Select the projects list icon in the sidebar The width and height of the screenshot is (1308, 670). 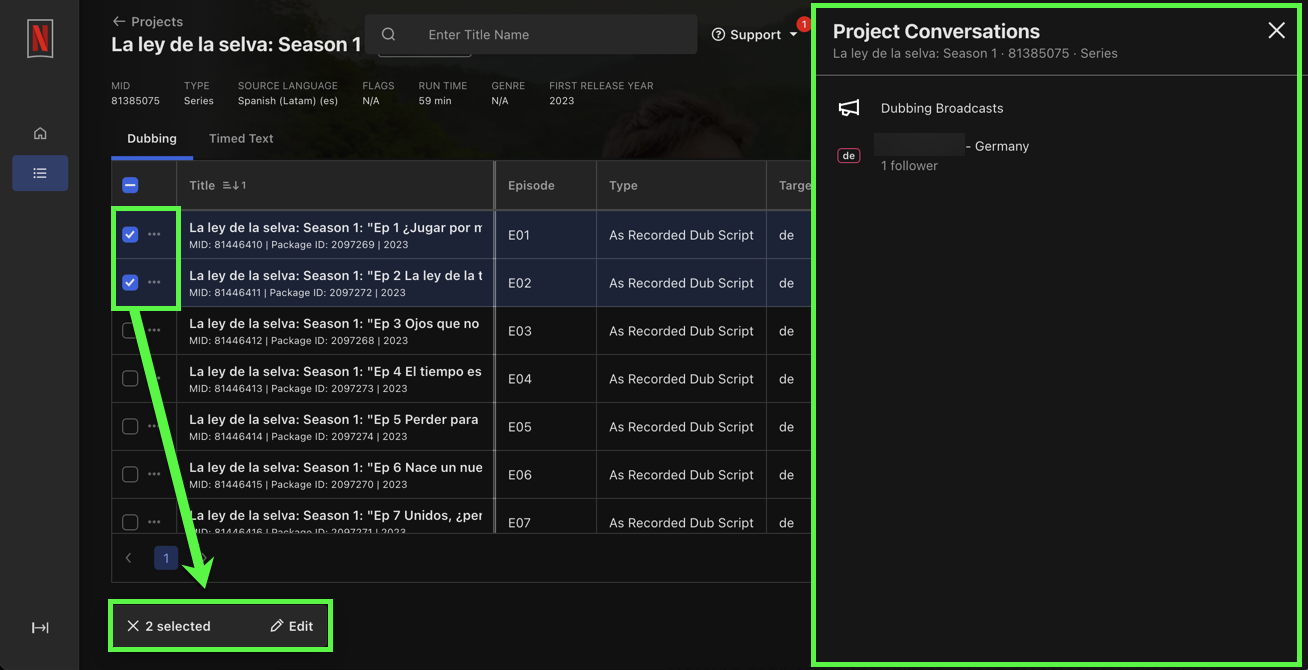pos(40,173)
